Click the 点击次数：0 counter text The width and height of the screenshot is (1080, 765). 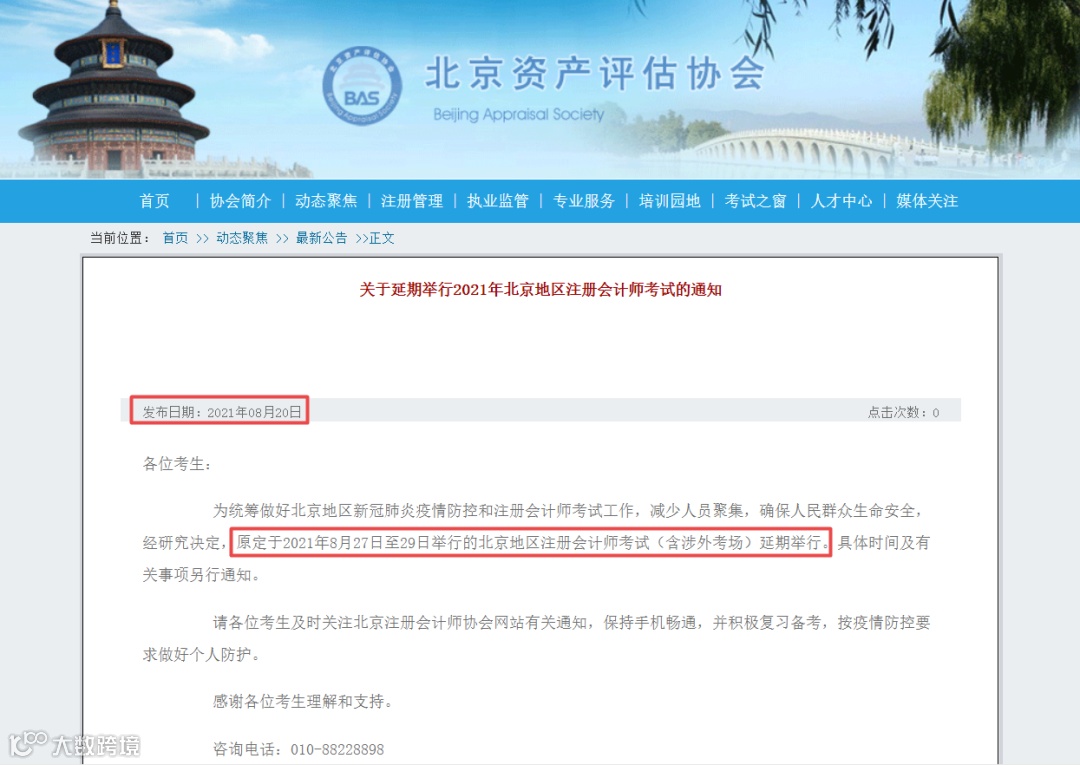pos(904,412)
